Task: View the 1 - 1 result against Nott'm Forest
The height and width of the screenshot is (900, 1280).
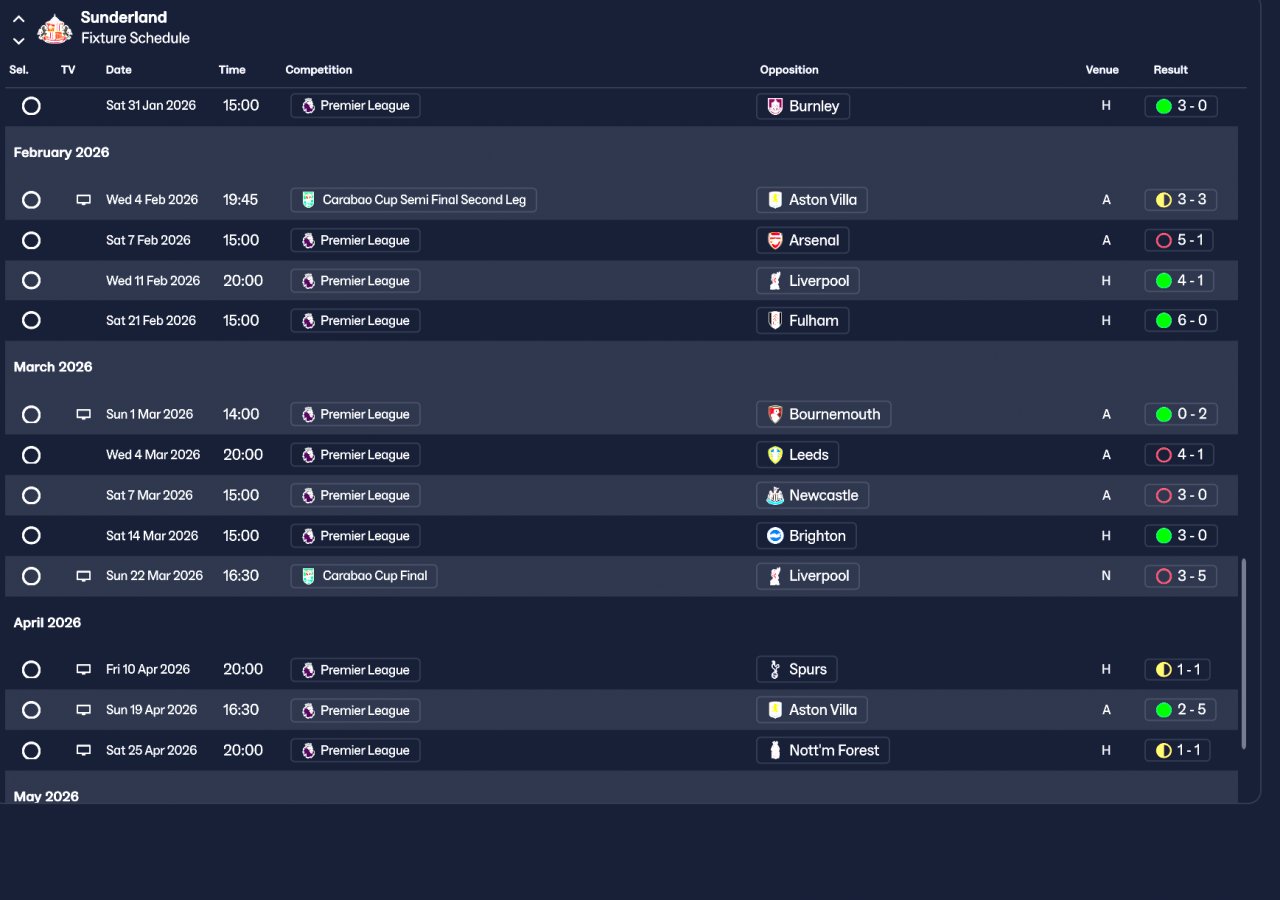Action: pos(1178,750)
